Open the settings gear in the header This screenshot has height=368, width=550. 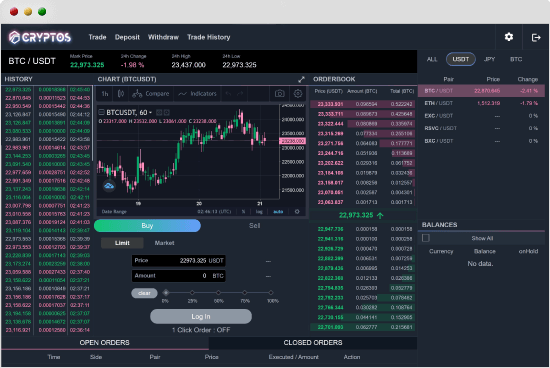tap(509, 37)
